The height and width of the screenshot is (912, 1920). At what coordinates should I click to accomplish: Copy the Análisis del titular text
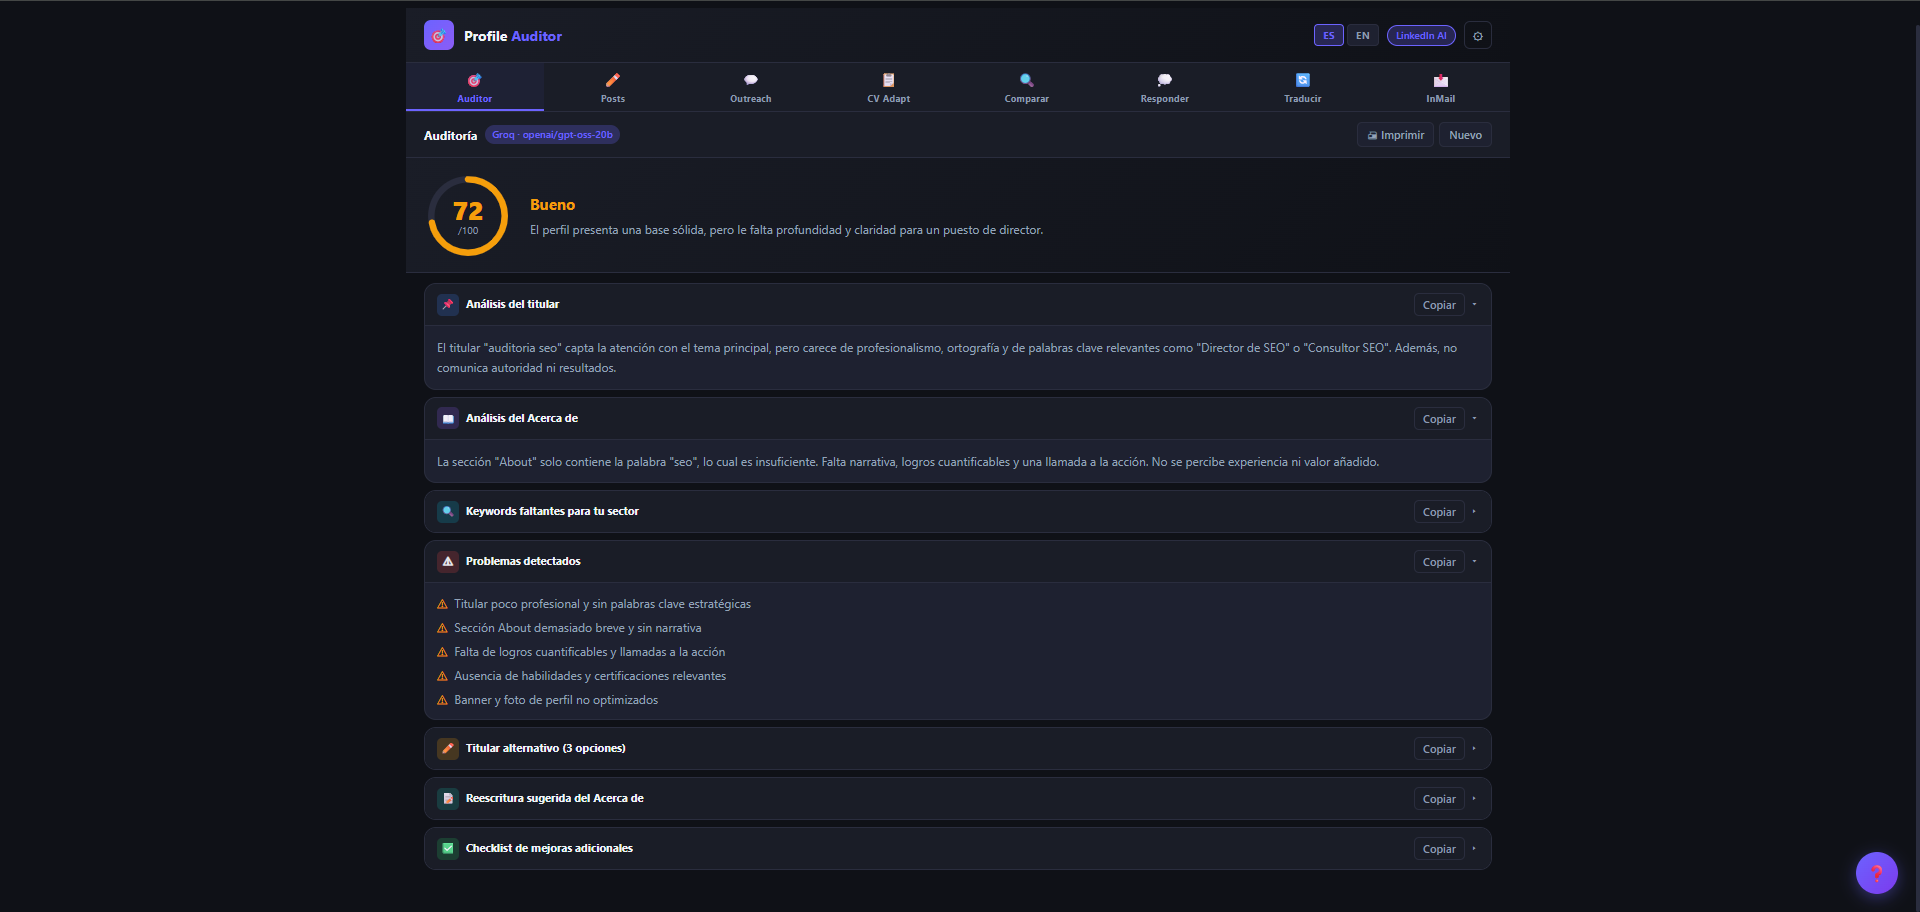tap(1439, 305)
